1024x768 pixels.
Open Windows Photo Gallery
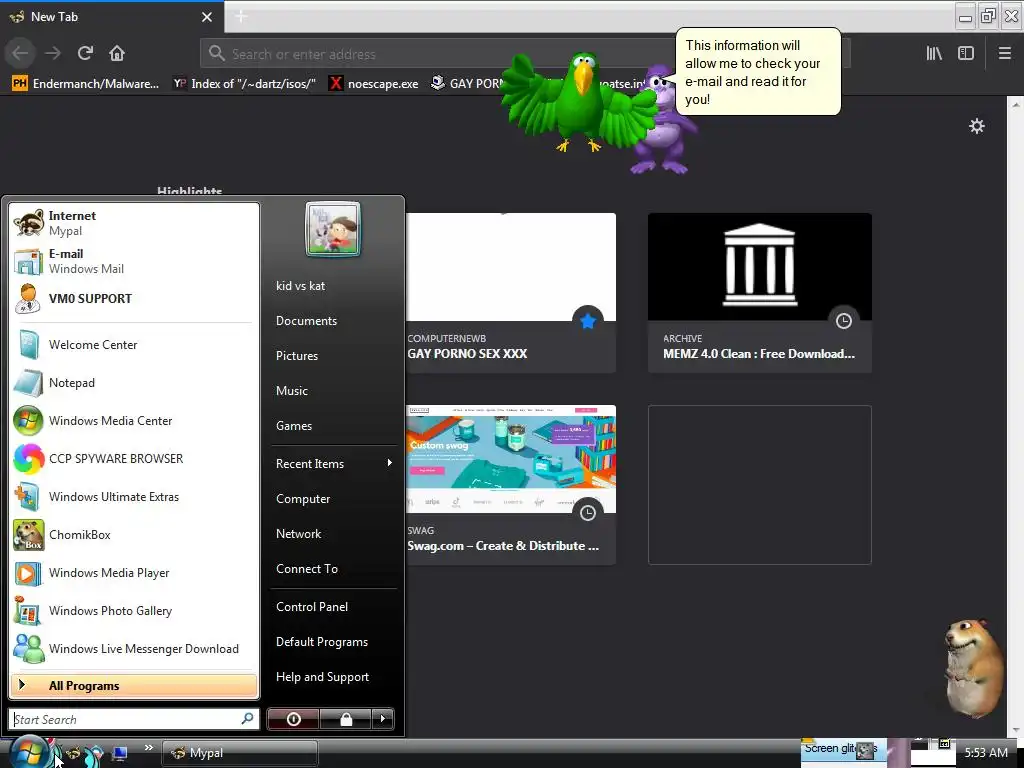point(134,611)
